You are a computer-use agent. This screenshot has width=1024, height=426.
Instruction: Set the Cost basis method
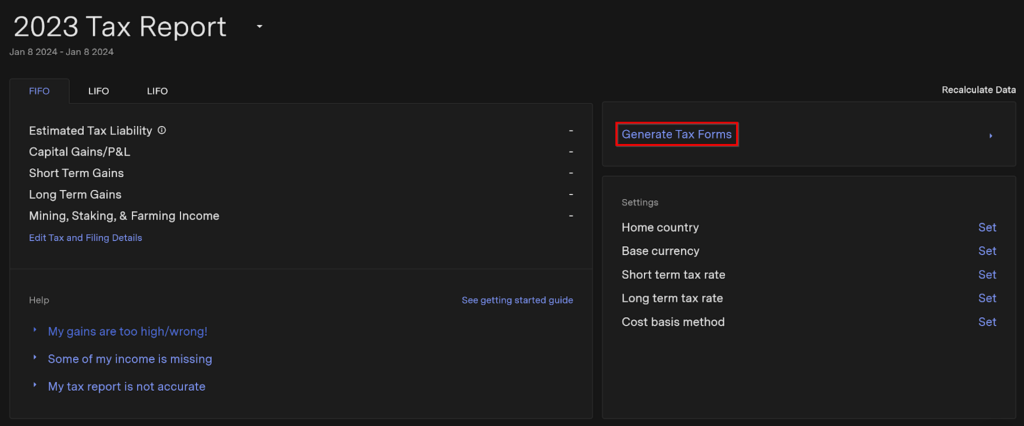(x=987, y=321)
